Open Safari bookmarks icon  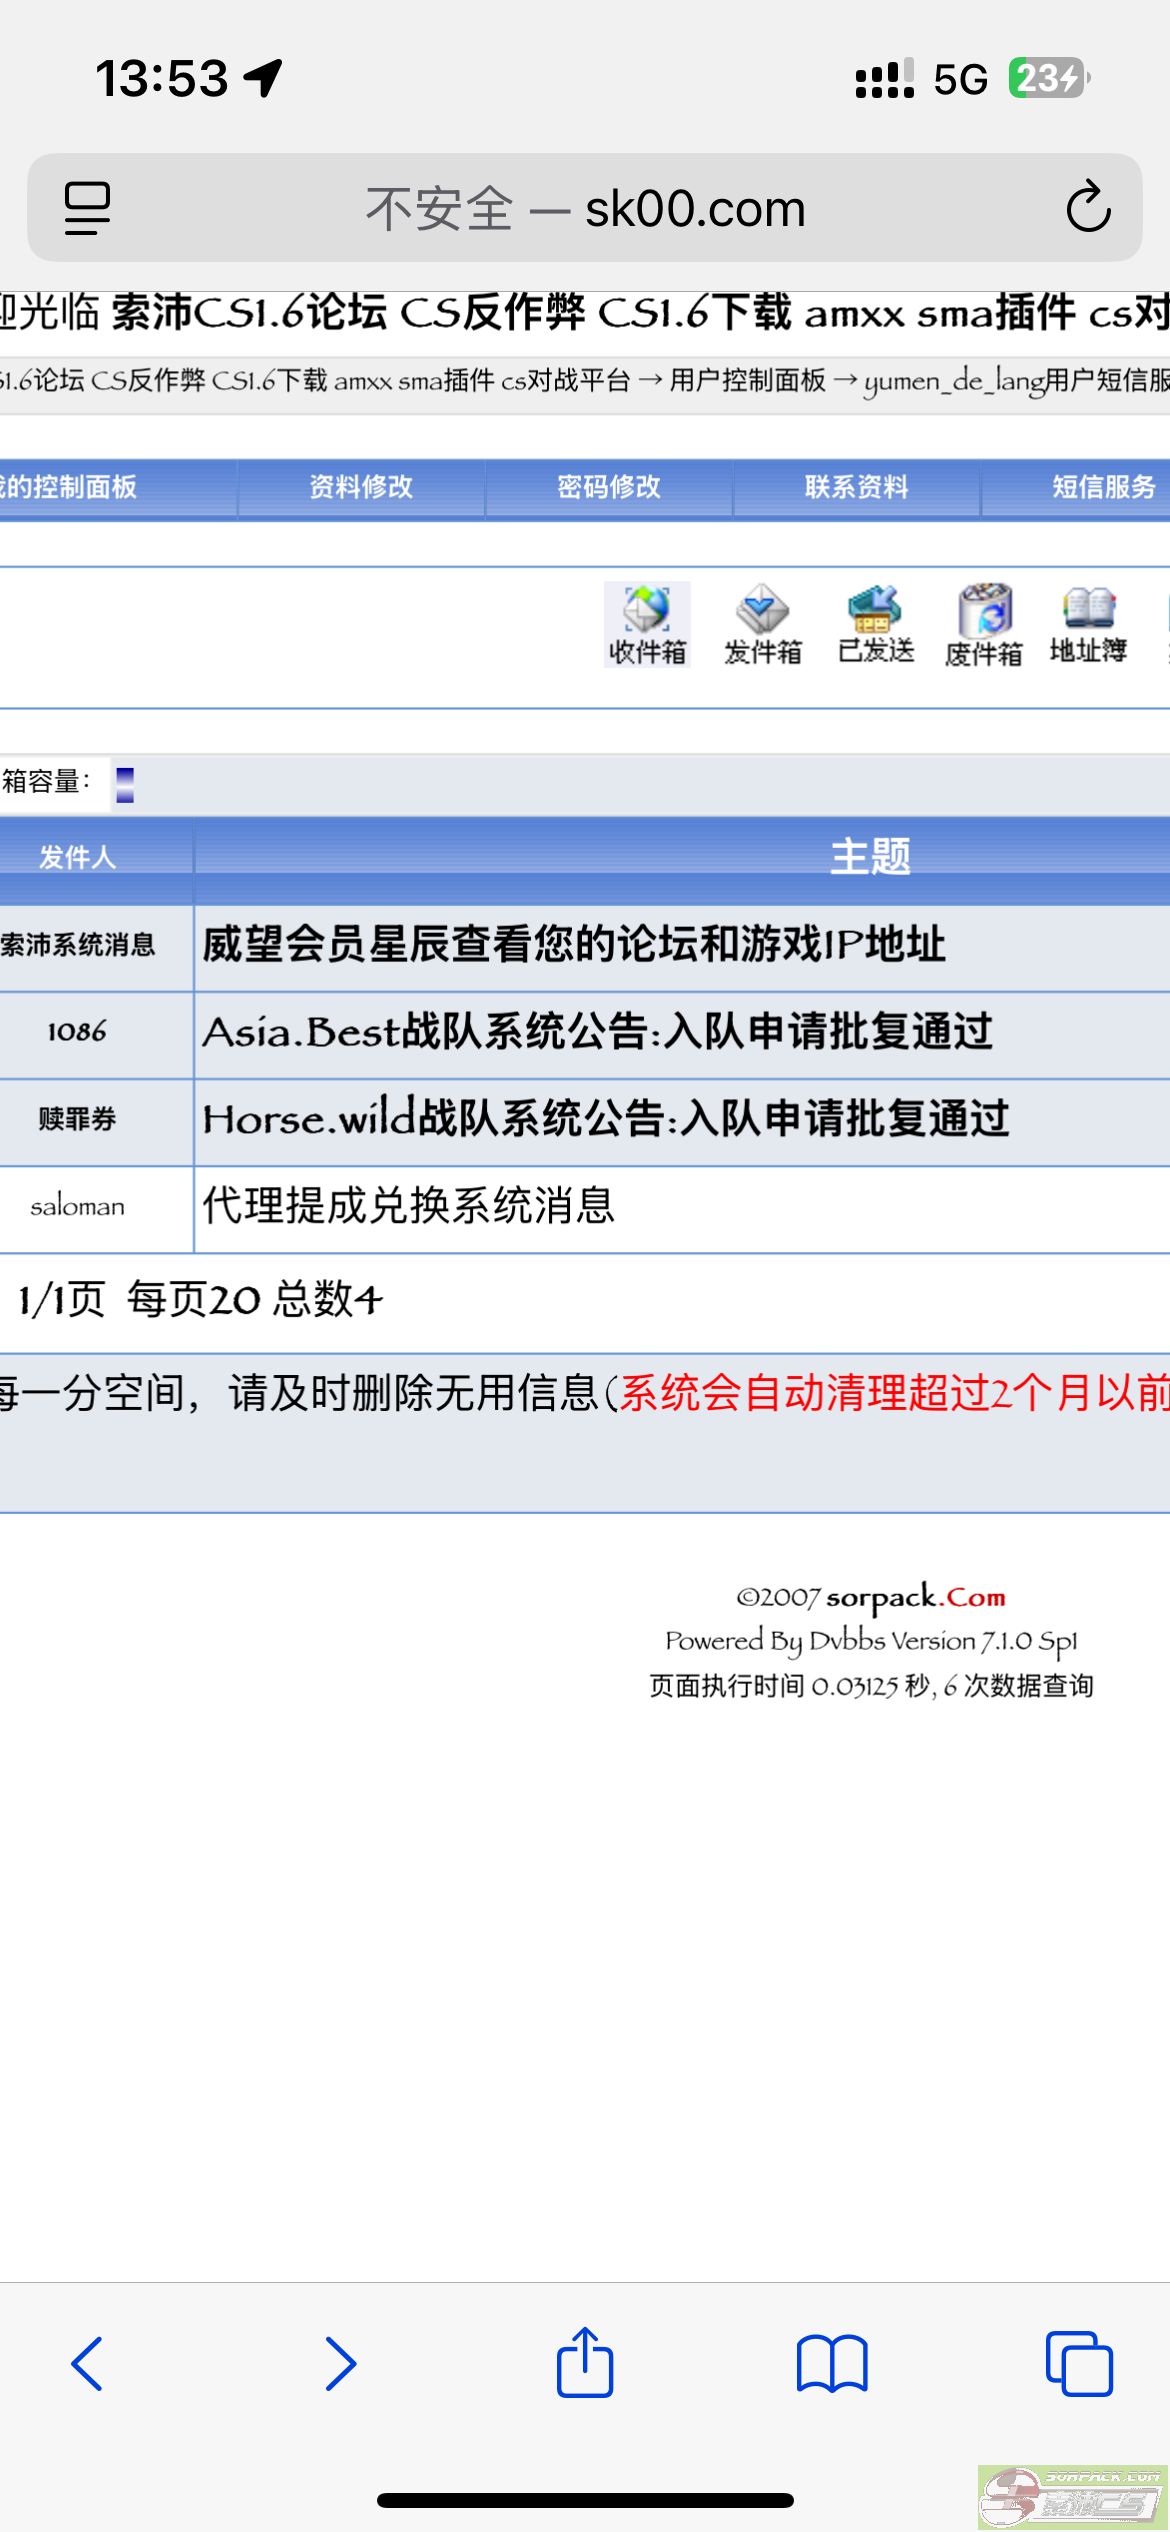(x=831, y=2364)
